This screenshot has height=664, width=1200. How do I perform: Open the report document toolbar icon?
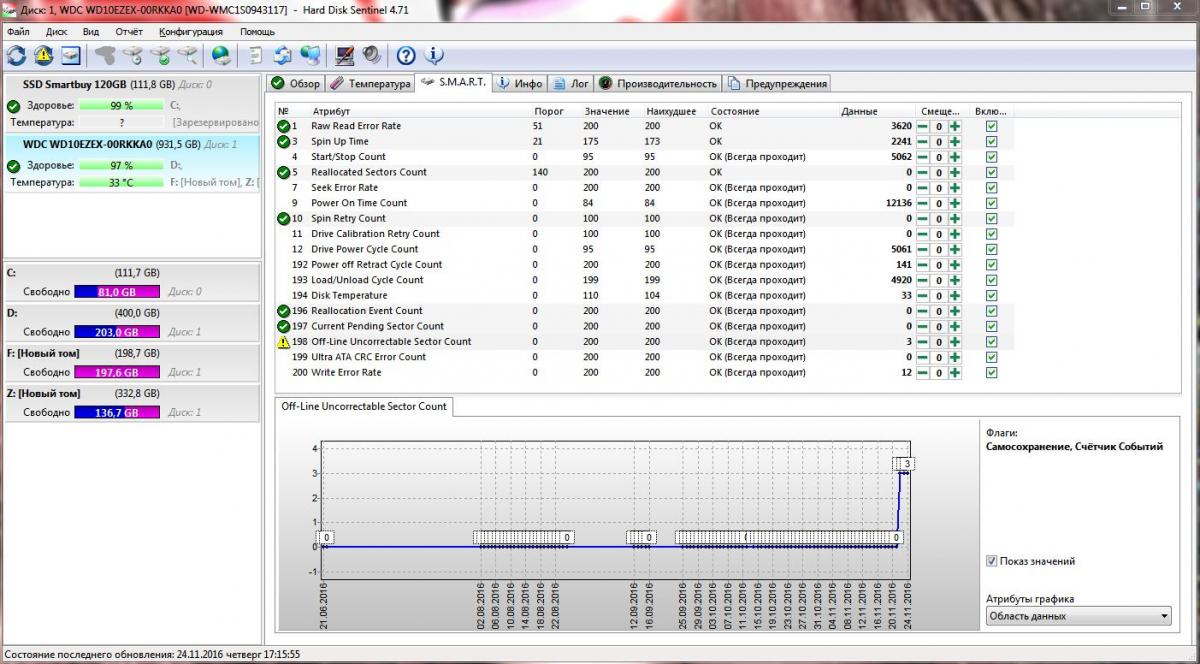(x=256, y=55)
